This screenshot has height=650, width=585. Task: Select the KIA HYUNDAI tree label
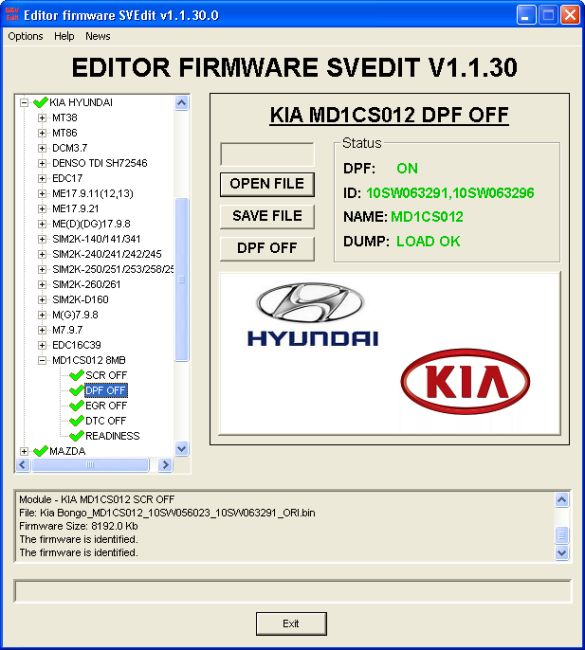point(81,102)
